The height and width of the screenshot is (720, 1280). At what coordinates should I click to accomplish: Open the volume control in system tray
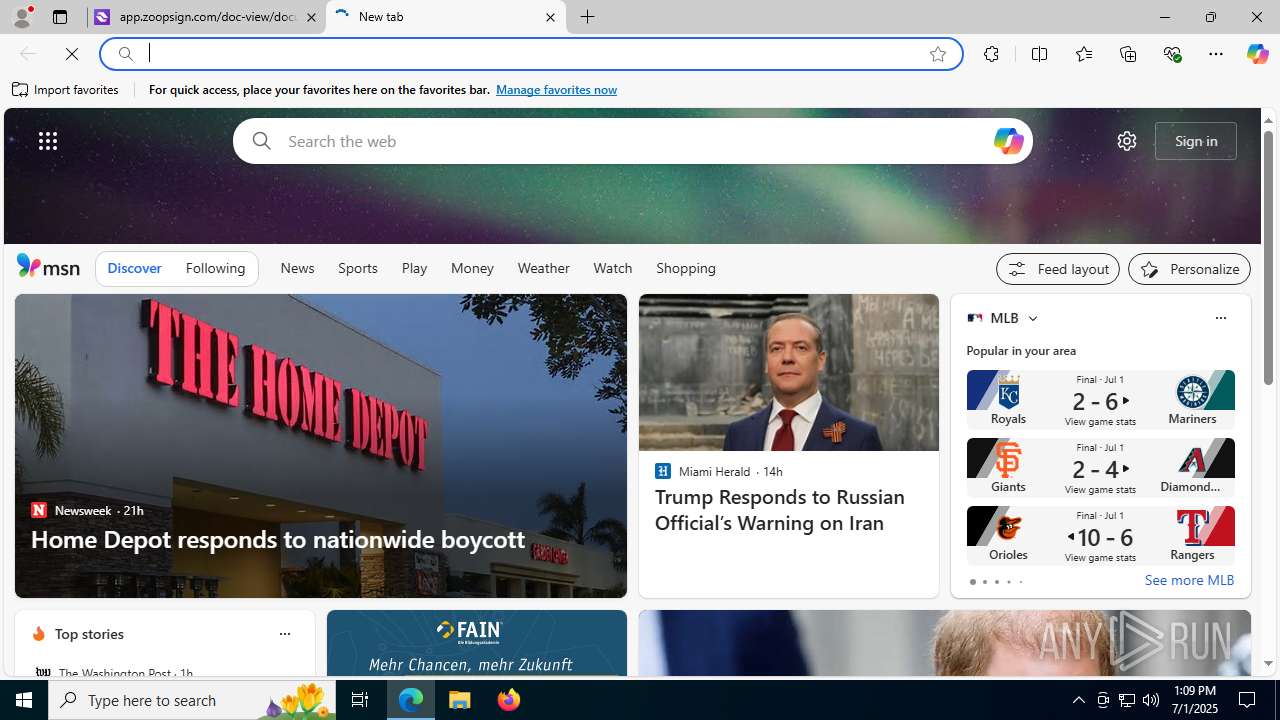(1151, 700)
